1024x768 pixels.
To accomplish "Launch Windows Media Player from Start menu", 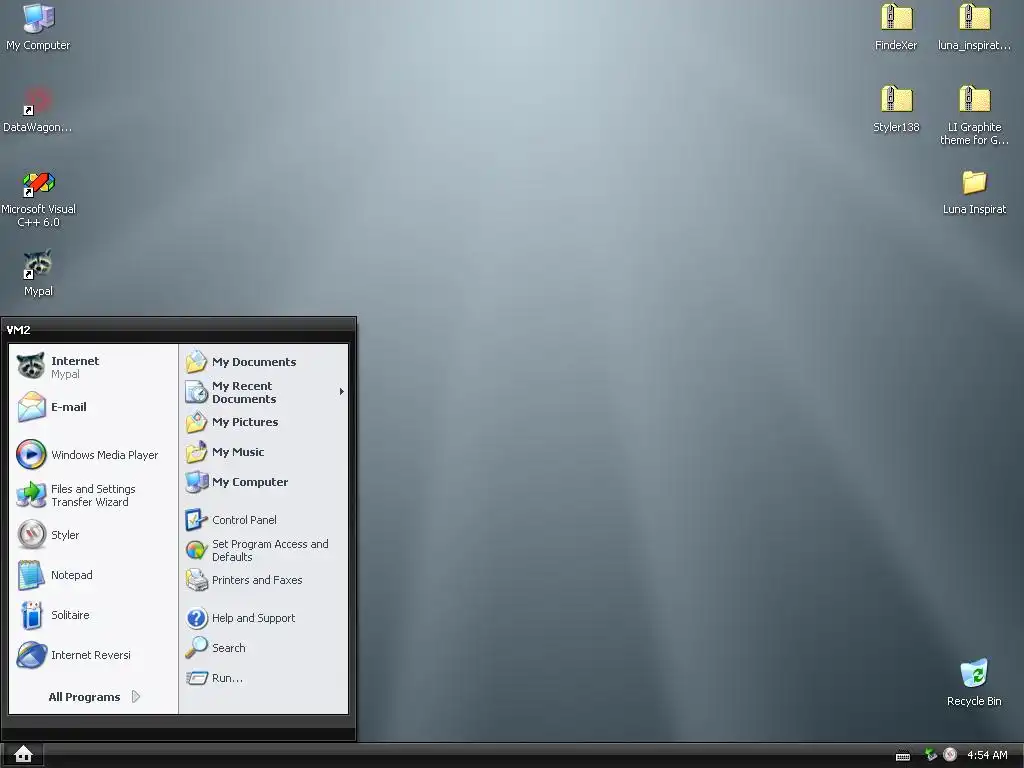I will coord(93,455).
